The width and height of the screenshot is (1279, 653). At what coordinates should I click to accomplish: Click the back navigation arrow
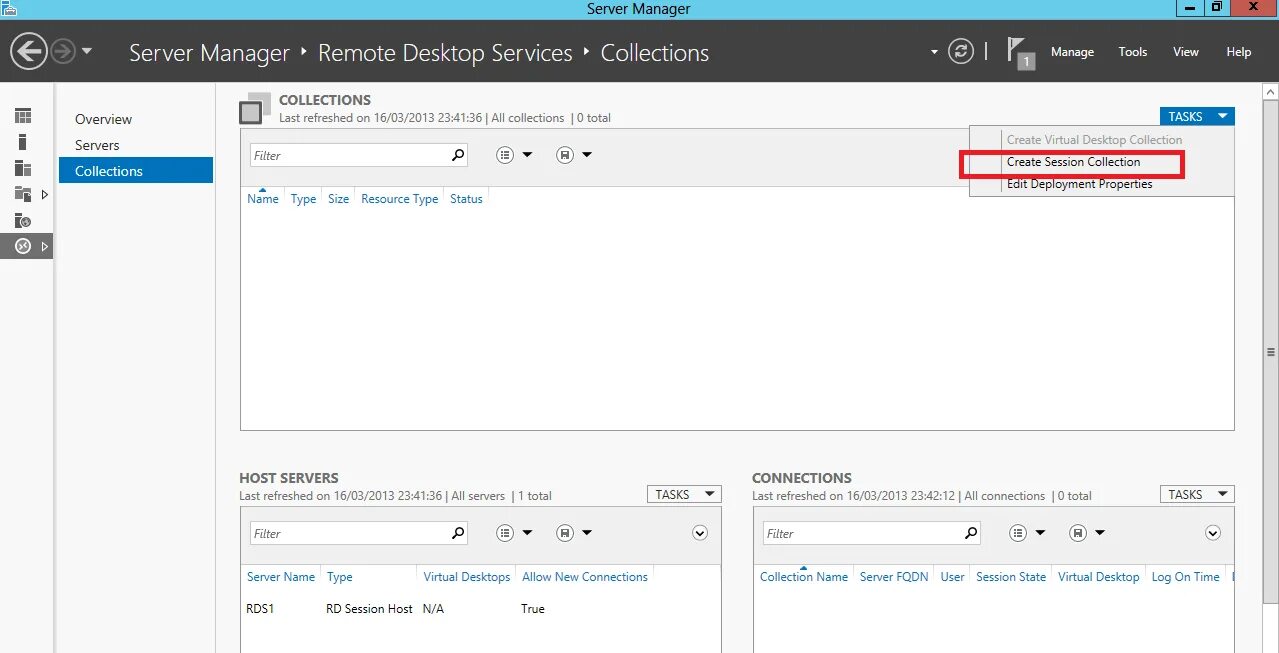(x=28, y=51)
